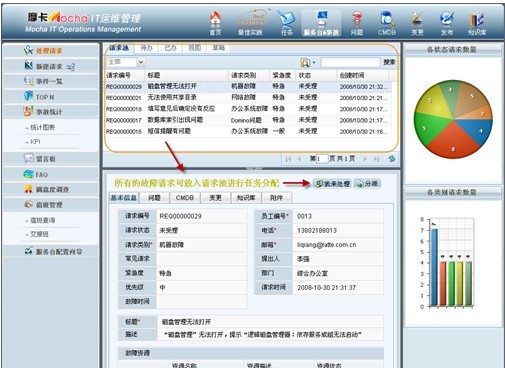
Task: Open the KPI sidebar link
Action: click(35, 142)
